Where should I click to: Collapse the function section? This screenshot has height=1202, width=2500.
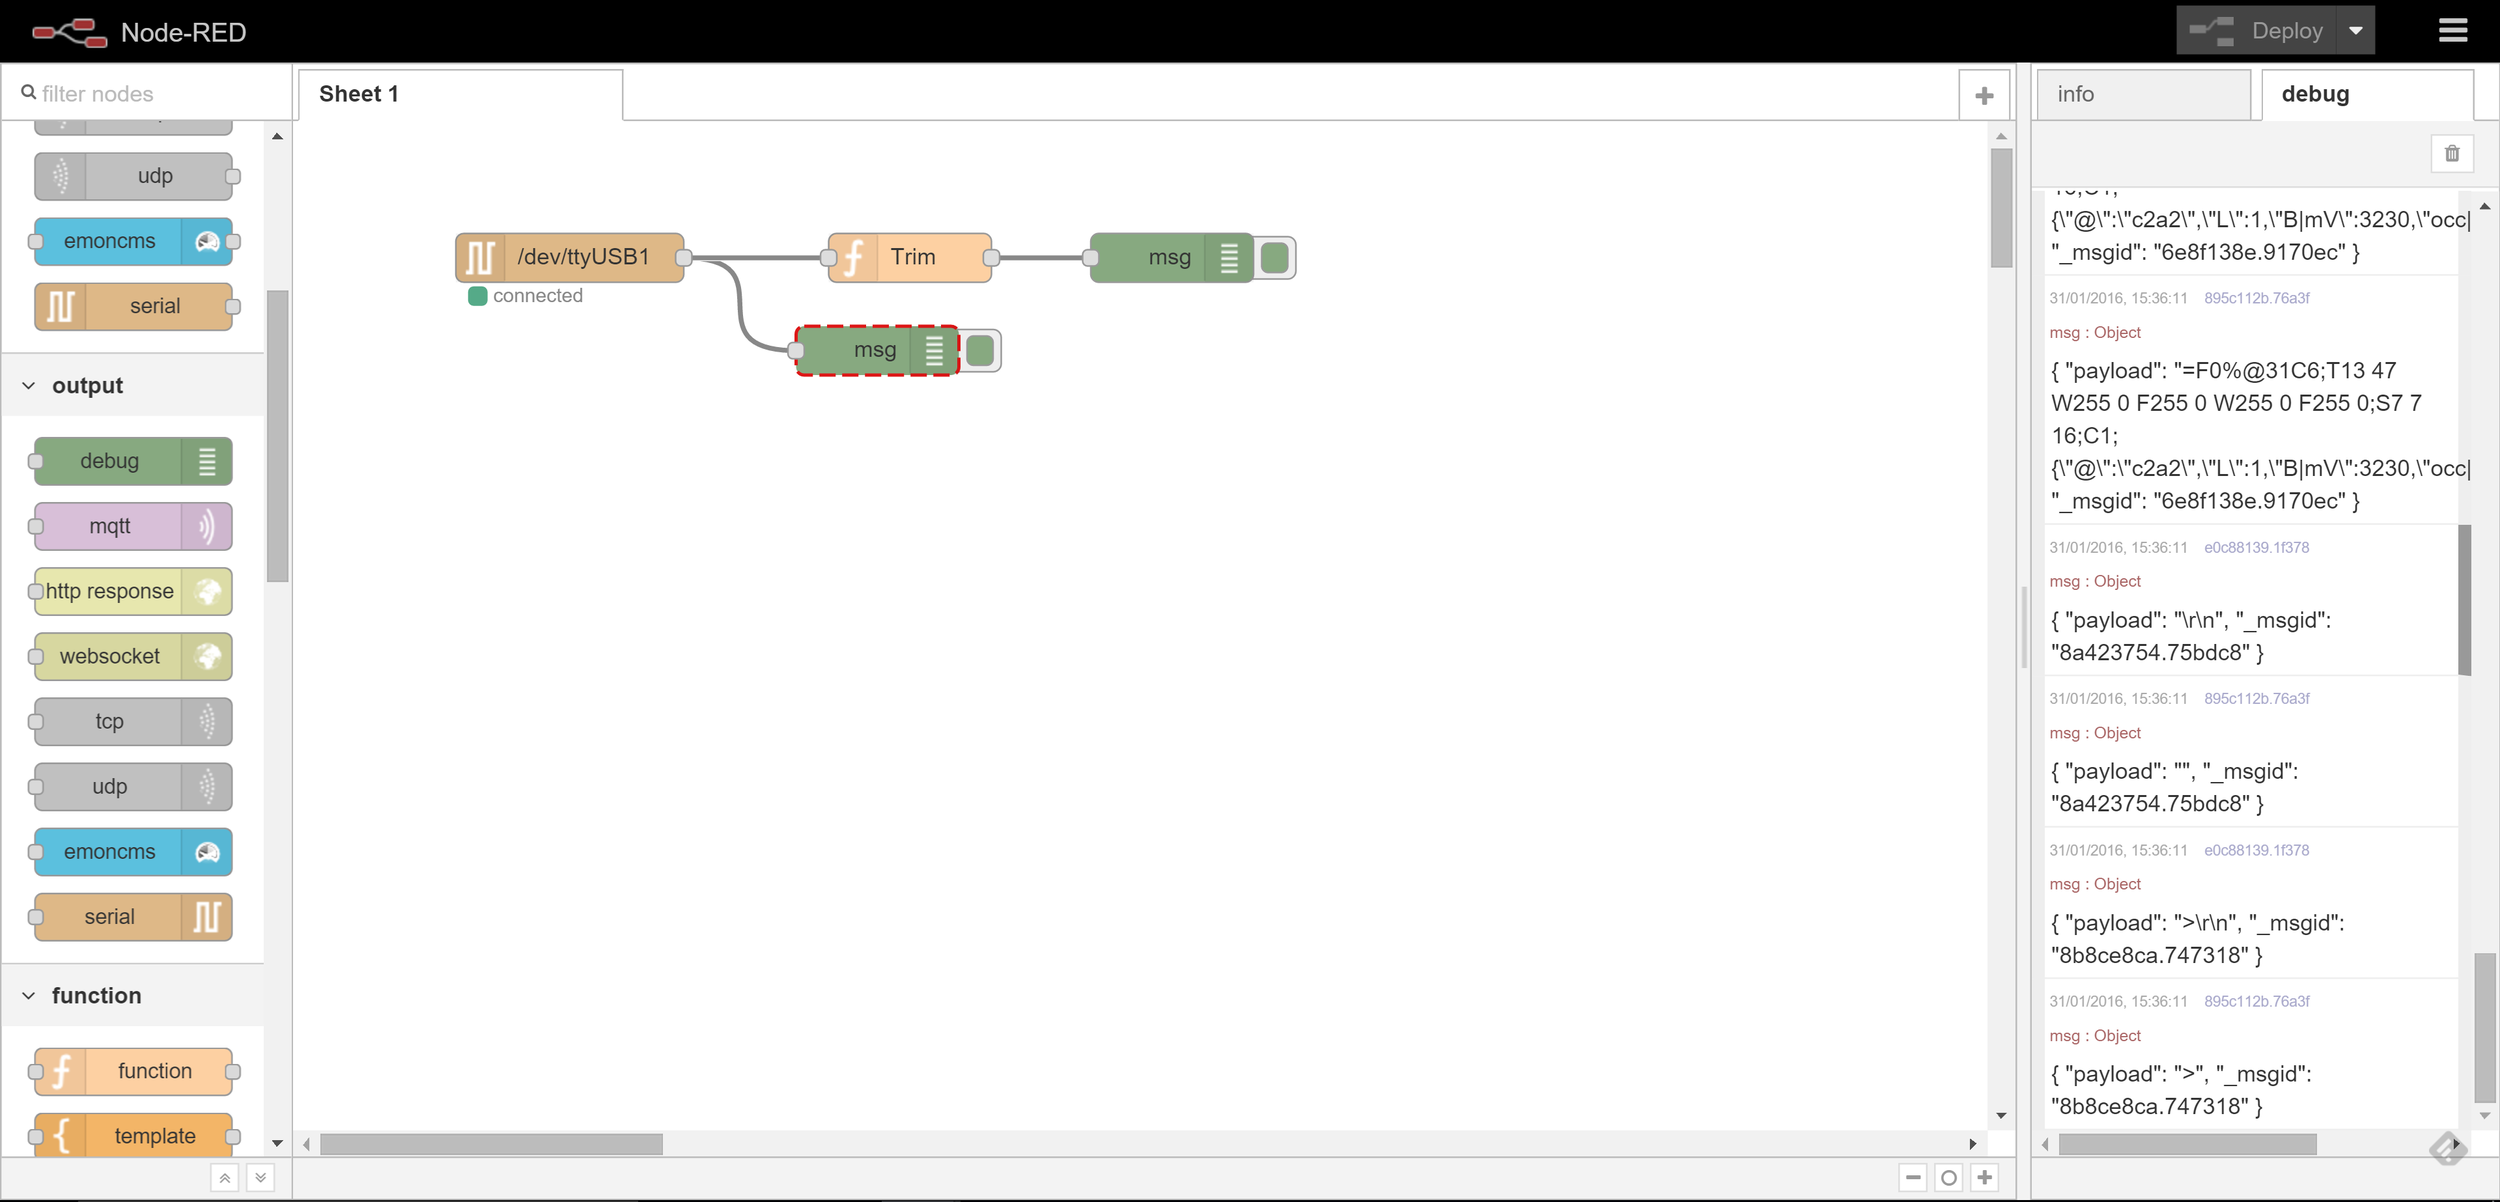pos(28,995)
